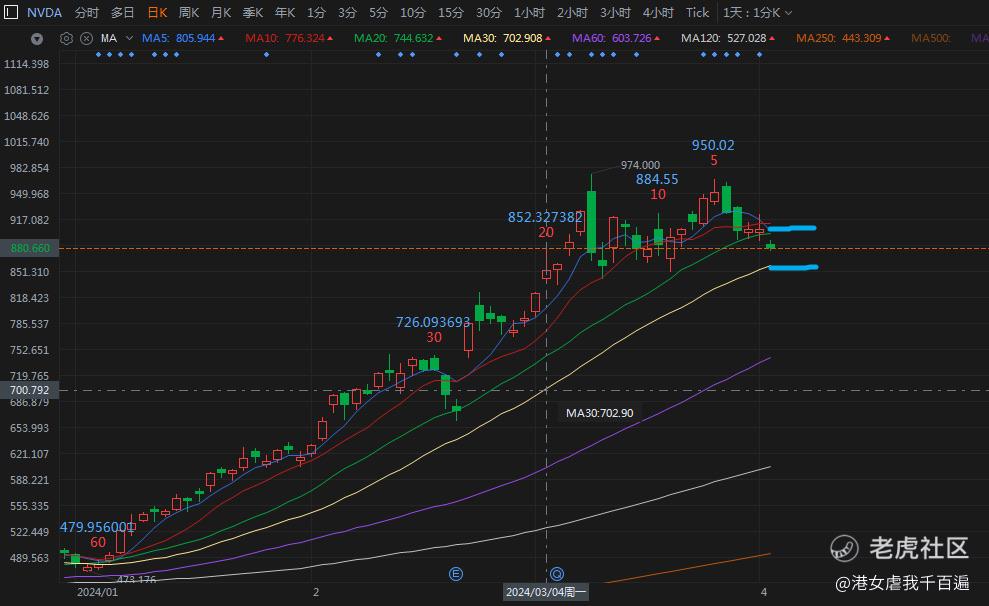Select the 年K yearly chart tab
The image size is (989, 606).
(x=285, y=13)
